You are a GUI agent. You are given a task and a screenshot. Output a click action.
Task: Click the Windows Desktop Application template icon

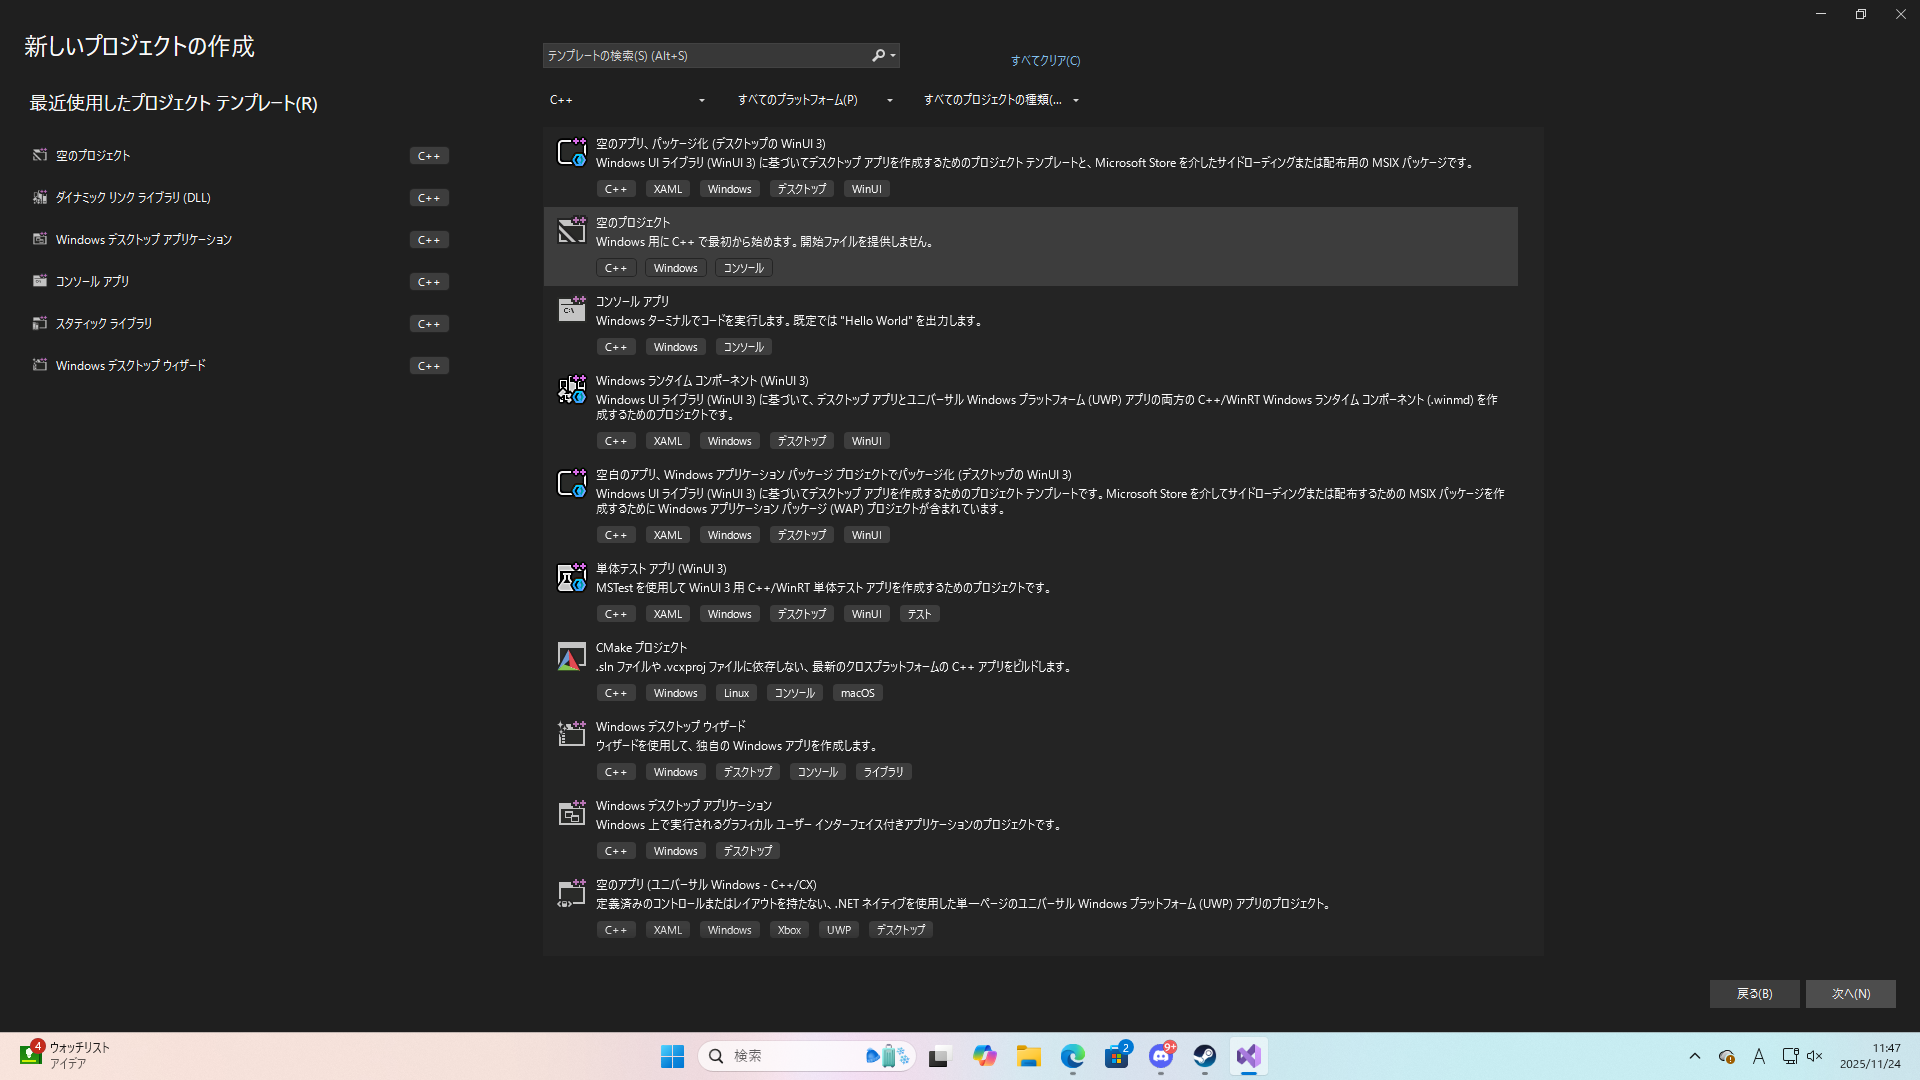click(x=571, y=814)
